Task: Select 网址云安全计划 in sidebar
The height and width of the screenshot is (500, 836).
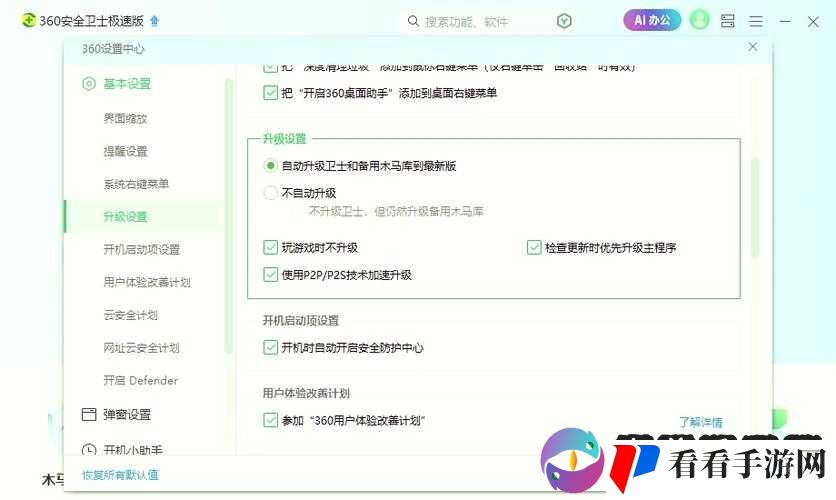Action: (141, 348)
